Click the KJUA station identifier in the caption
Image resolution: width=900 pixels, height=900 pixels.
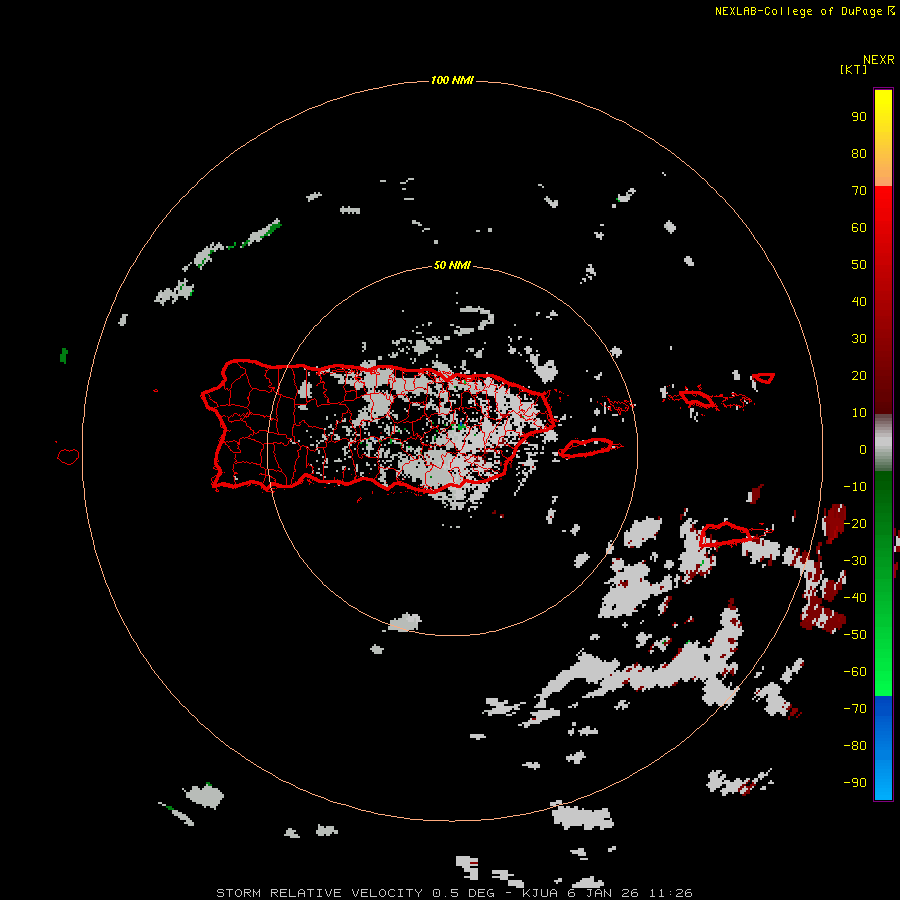540,893
